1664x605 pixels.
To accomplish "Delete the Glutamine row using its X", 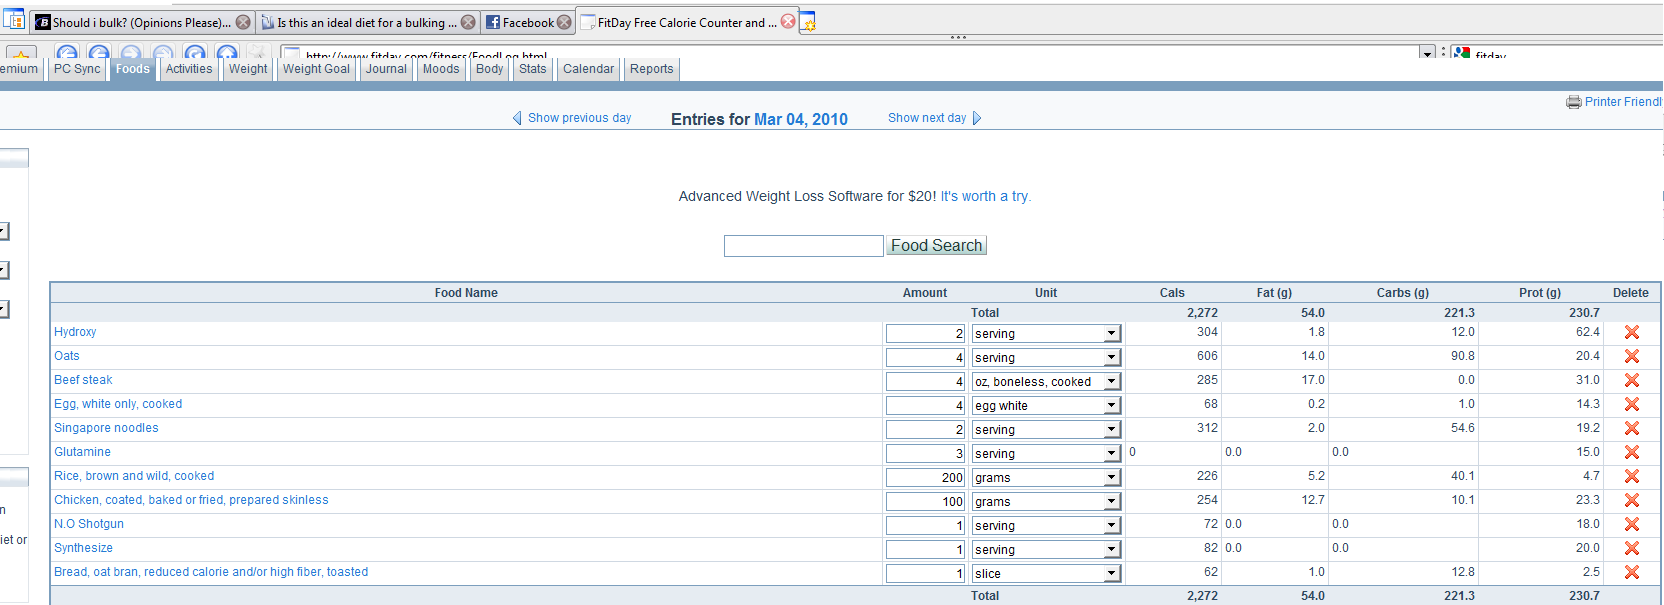I will 1631,453.
